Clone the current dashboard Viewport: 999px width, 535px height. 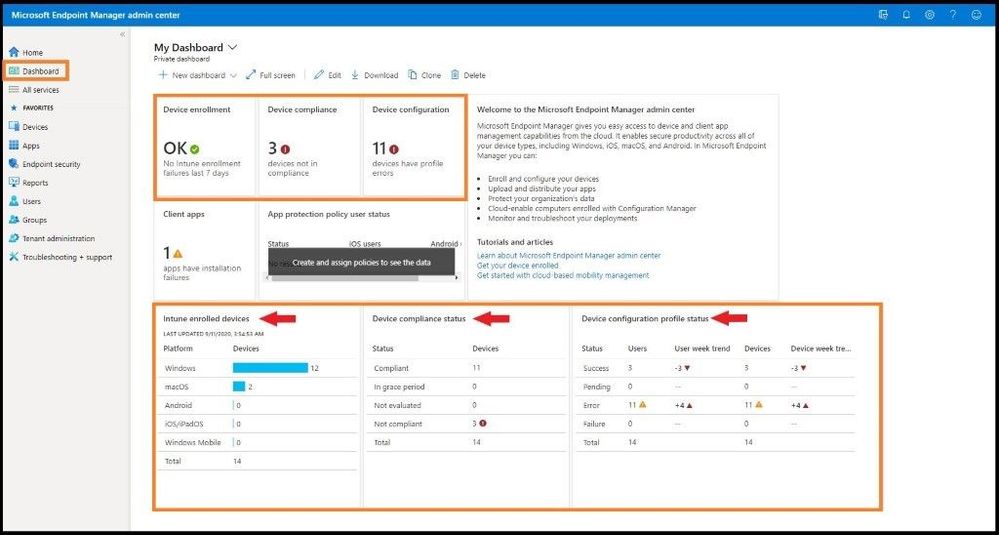pos(424,75)
